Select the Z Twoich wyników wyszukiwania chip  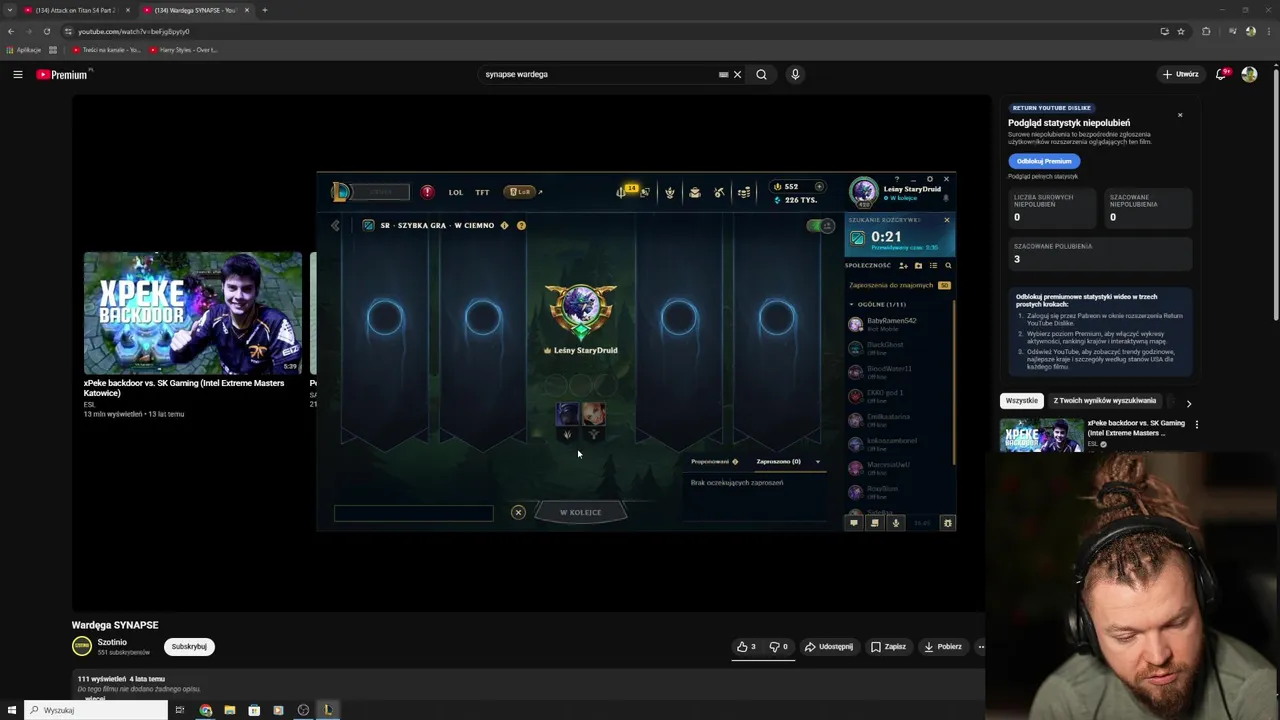[1104, 401]
